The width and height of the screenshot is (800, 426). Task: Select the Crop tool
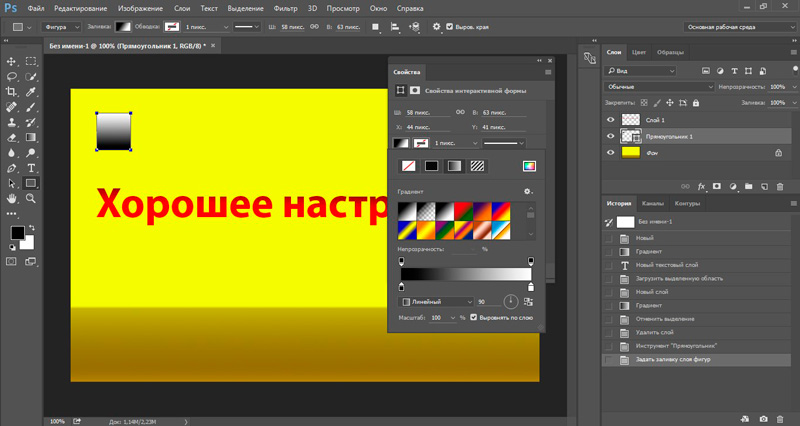click(11, 91)
